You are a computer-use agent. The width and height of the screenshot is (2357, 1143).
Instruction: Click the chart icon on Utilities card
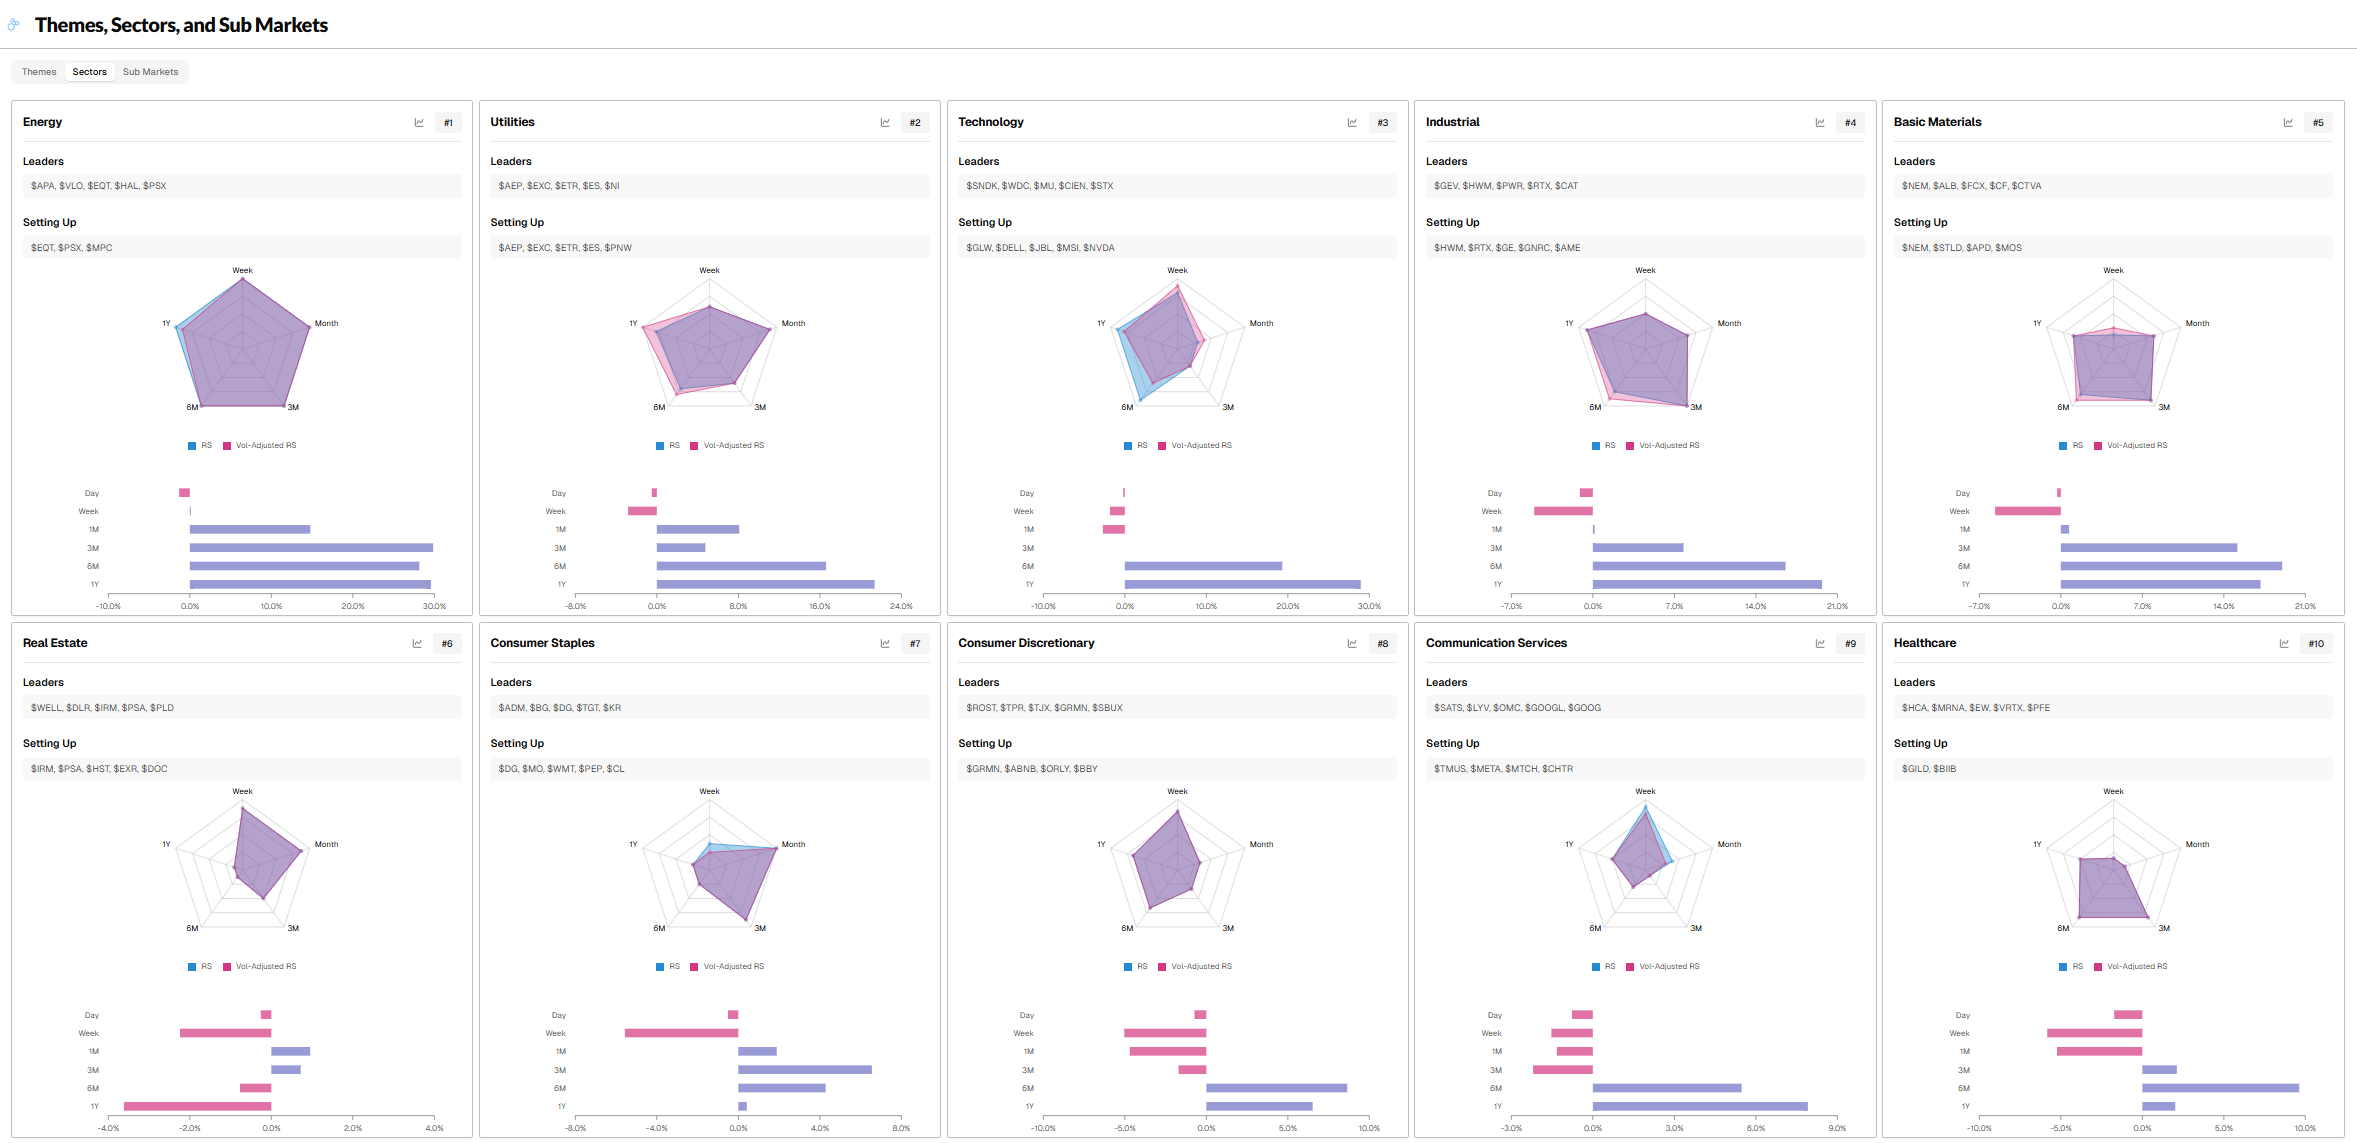[x=885, y=123]
